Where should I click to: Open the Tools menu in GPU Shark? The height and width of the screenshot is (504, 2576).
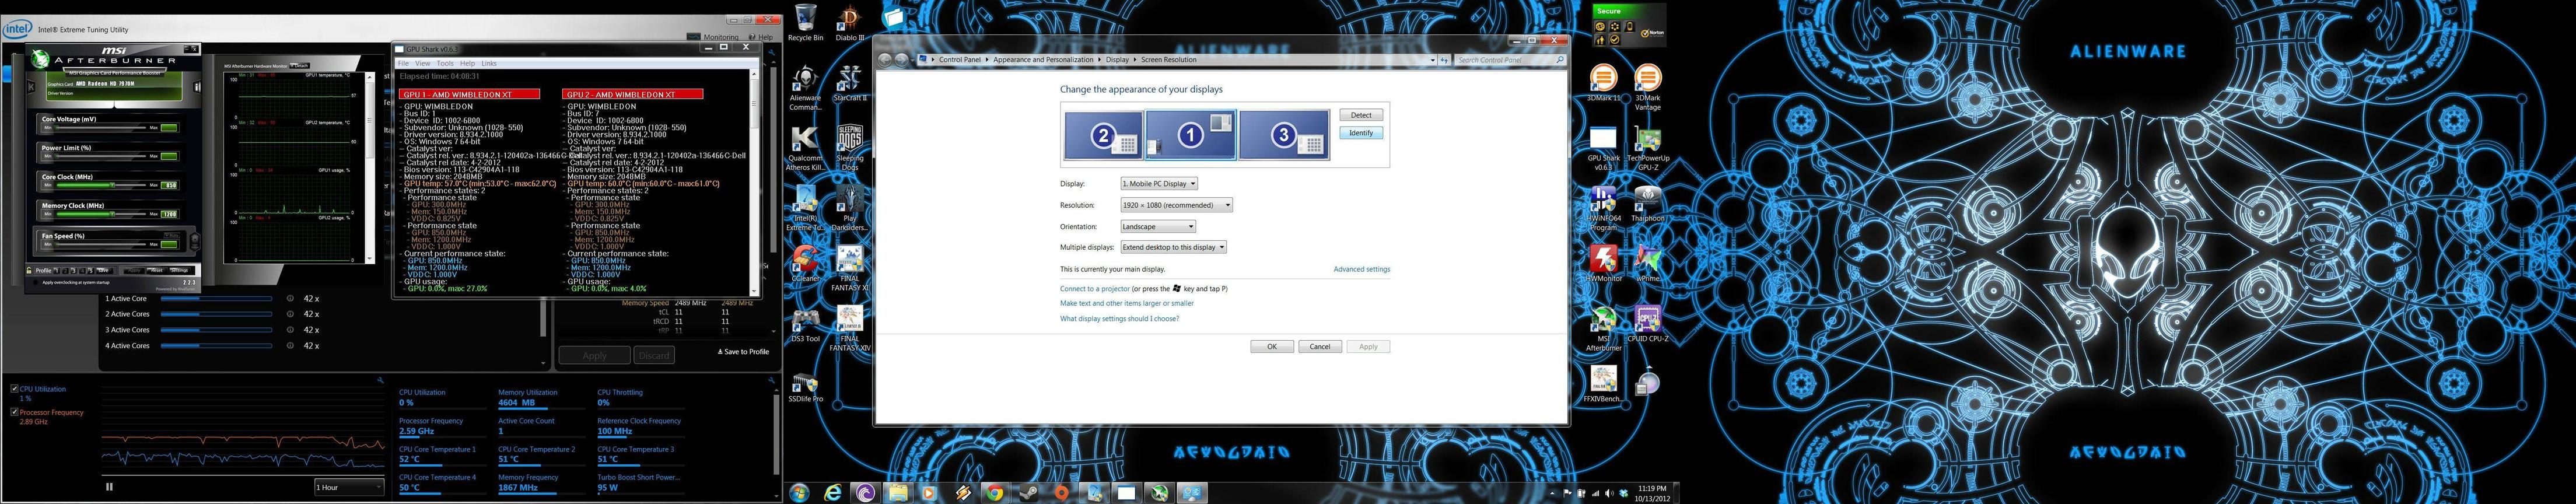[x=445, y=63]
